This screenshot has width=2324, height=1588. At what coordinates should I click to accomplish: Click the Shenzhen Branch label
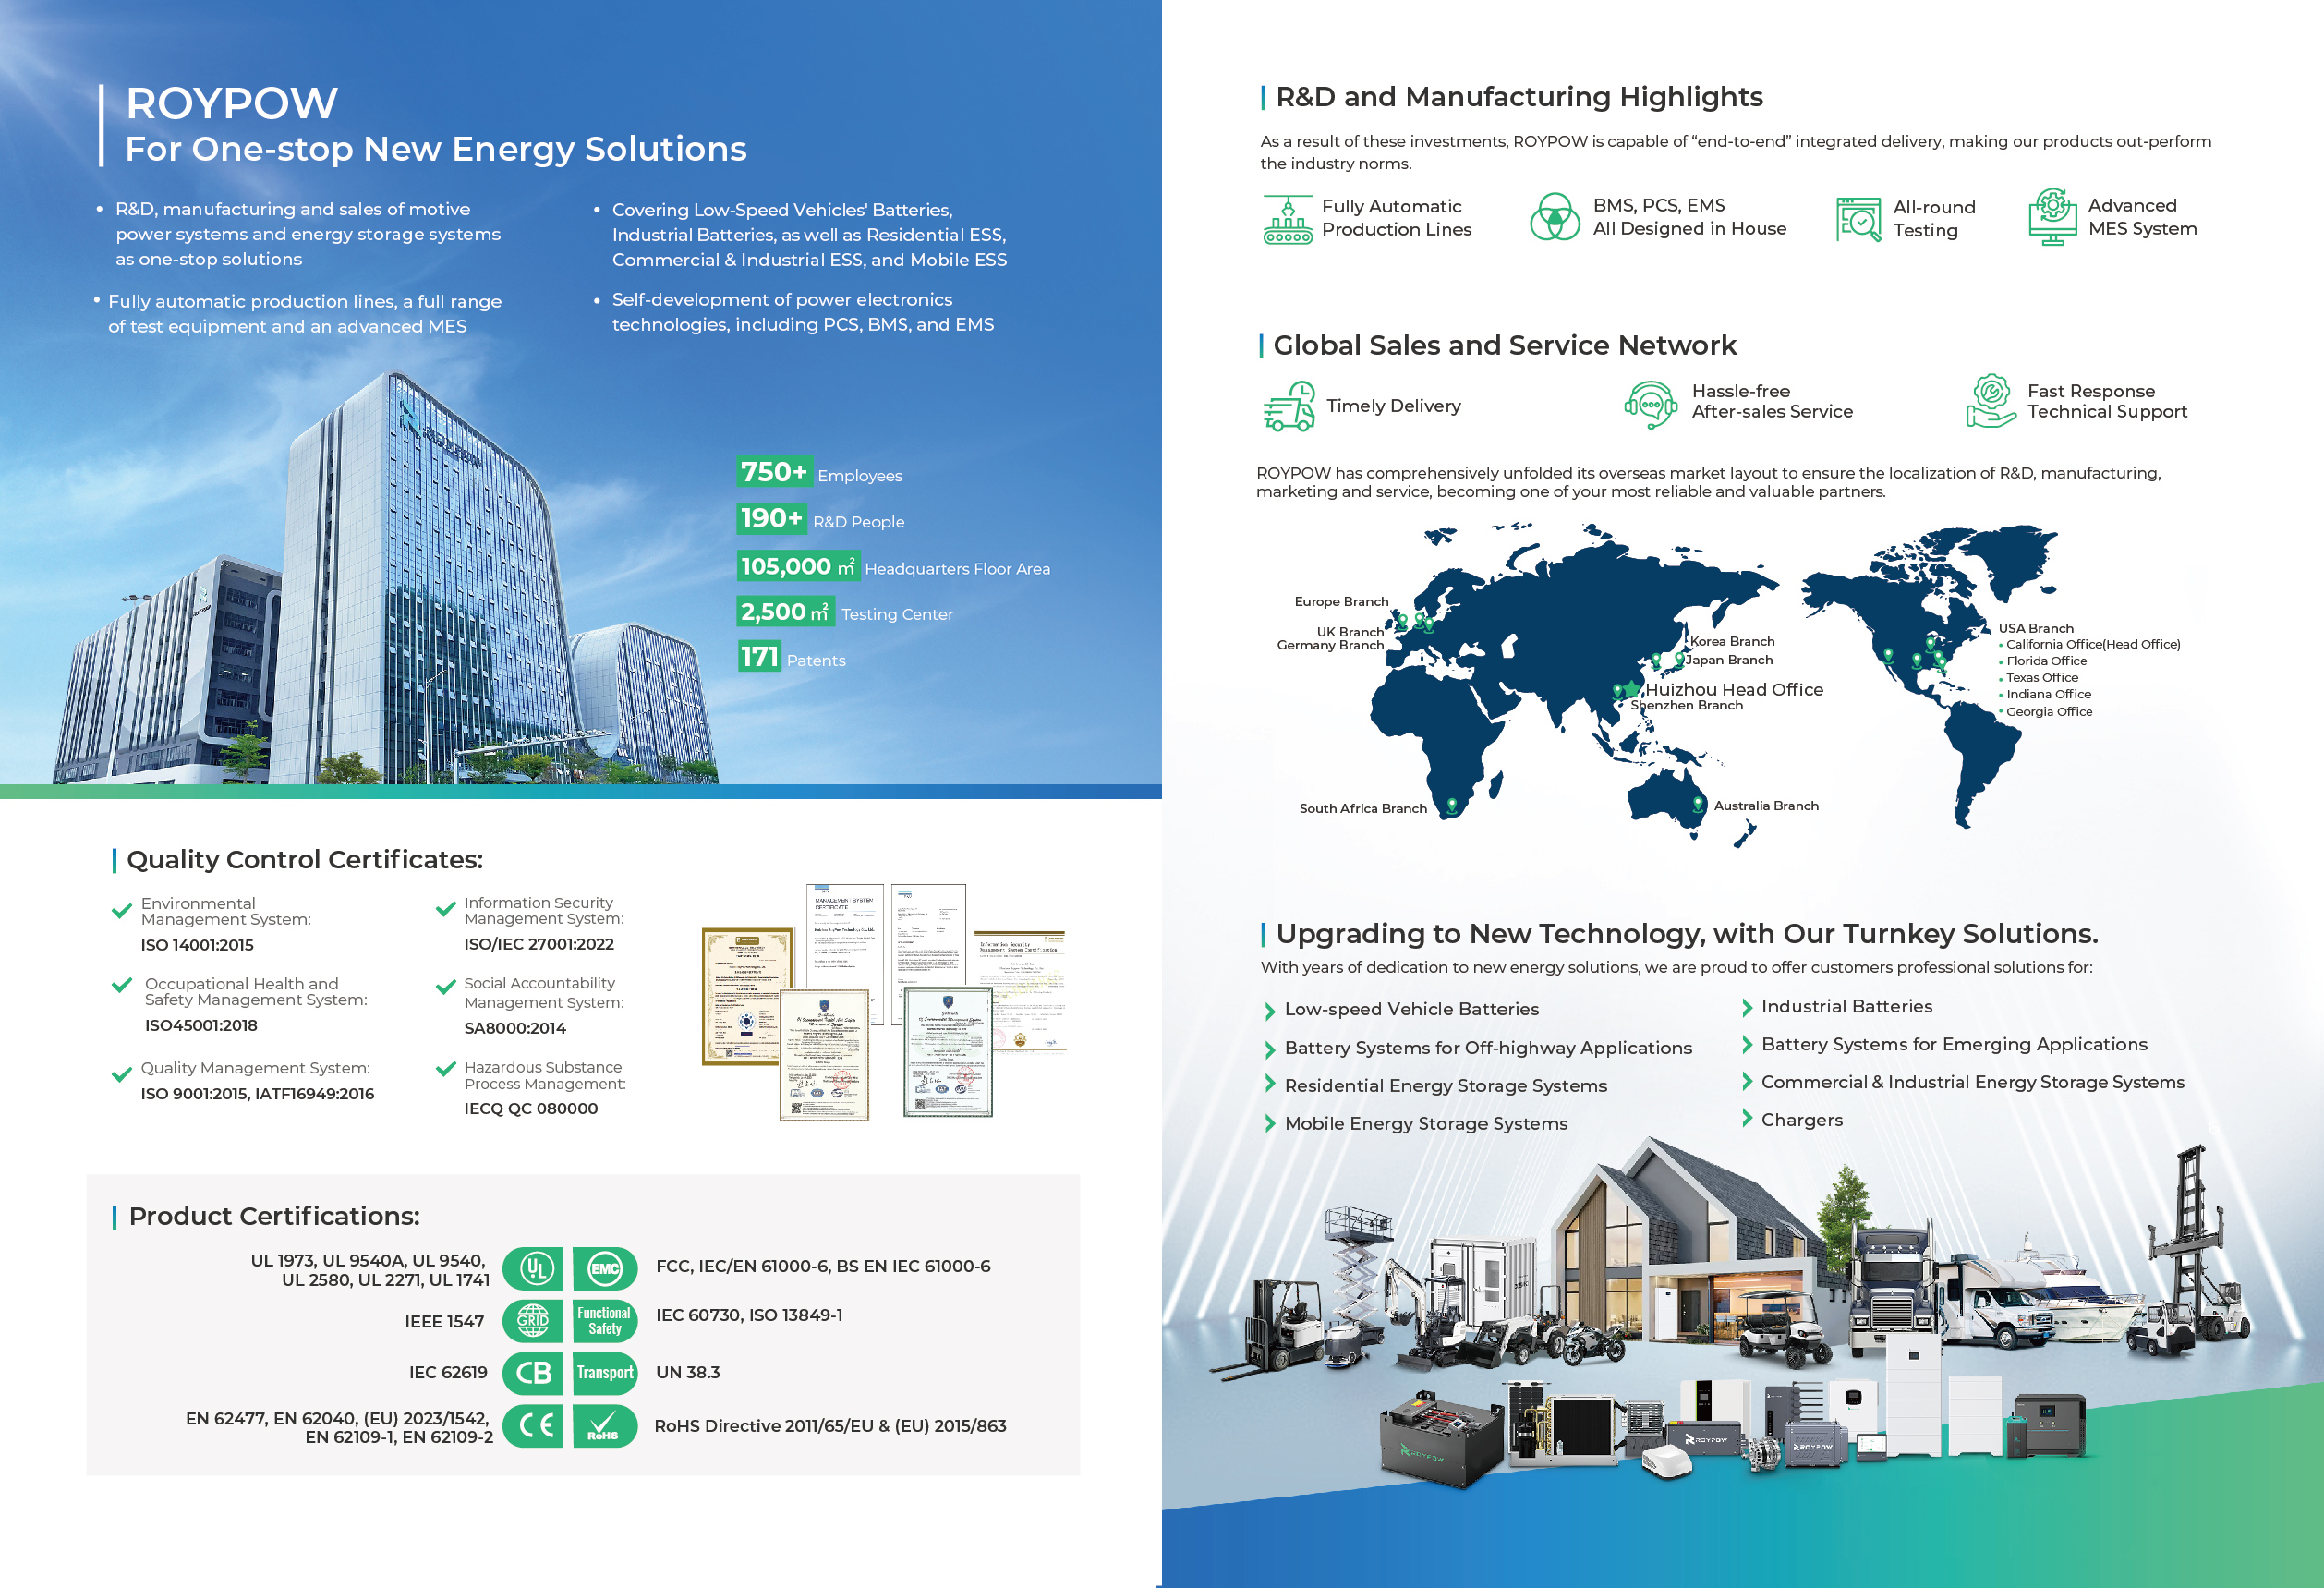tap(1686, 706)
